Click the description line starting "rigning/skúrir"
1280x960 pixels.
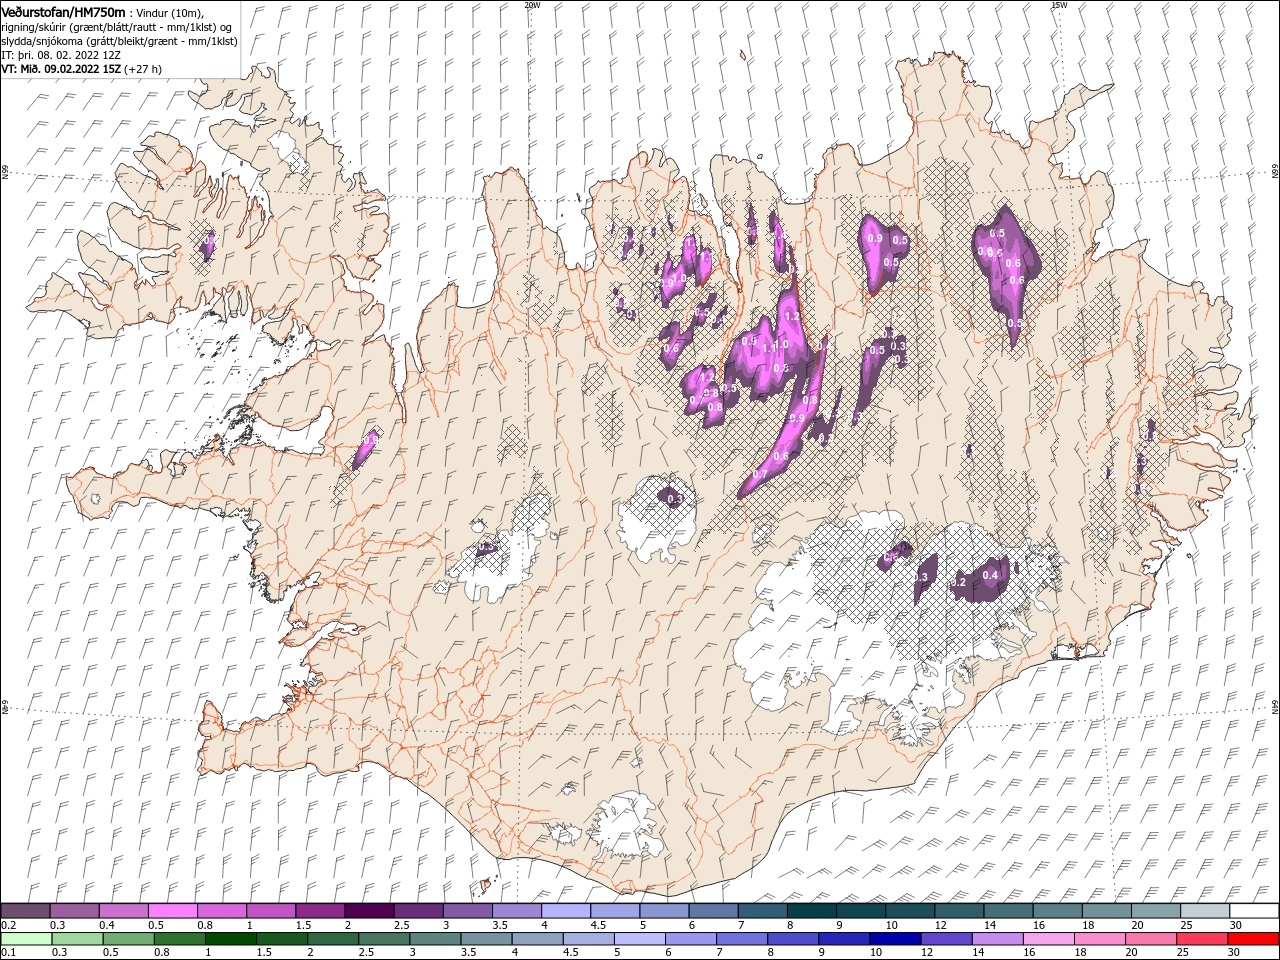point(116,27)
